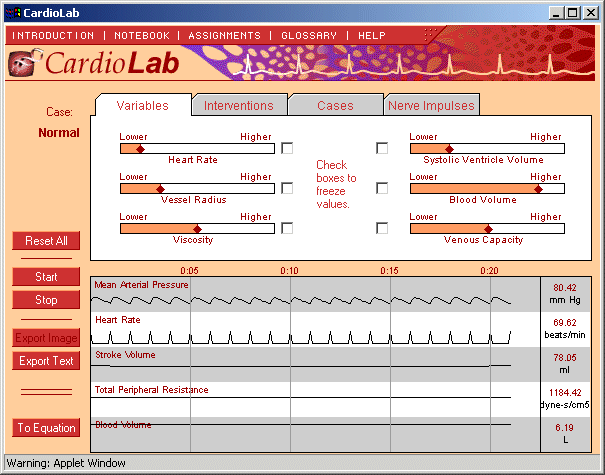605x475 pixels.
Task: Freeze the Viscosity value checkbox
Action: (x=287, y=228)
